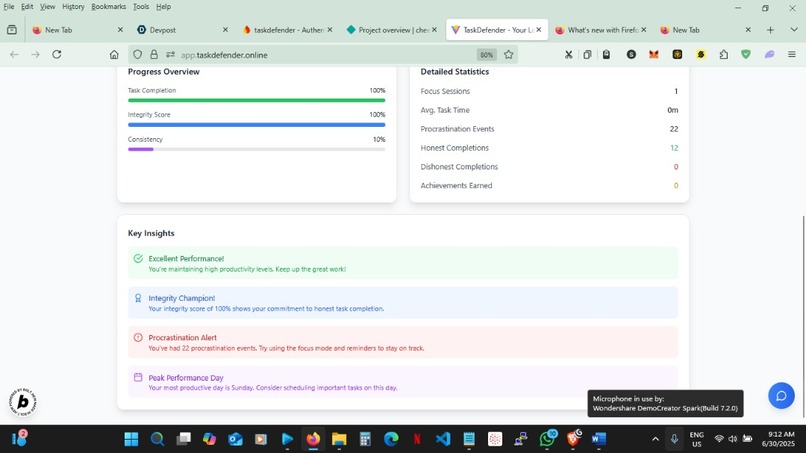806x453 pixels.
Task: Open the scissors screenshot extension icon
Action: coord(569,55)
